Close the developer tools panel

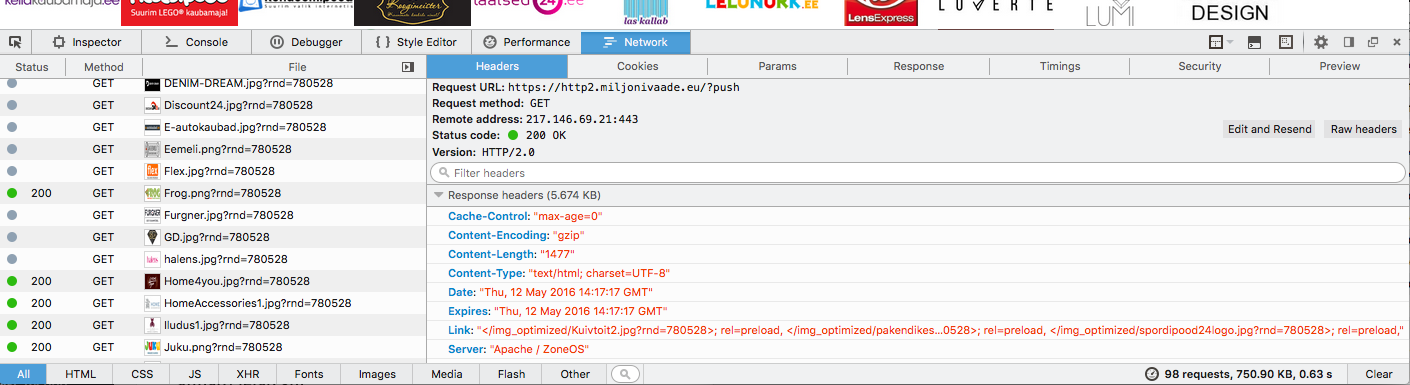pos(1396,42)
